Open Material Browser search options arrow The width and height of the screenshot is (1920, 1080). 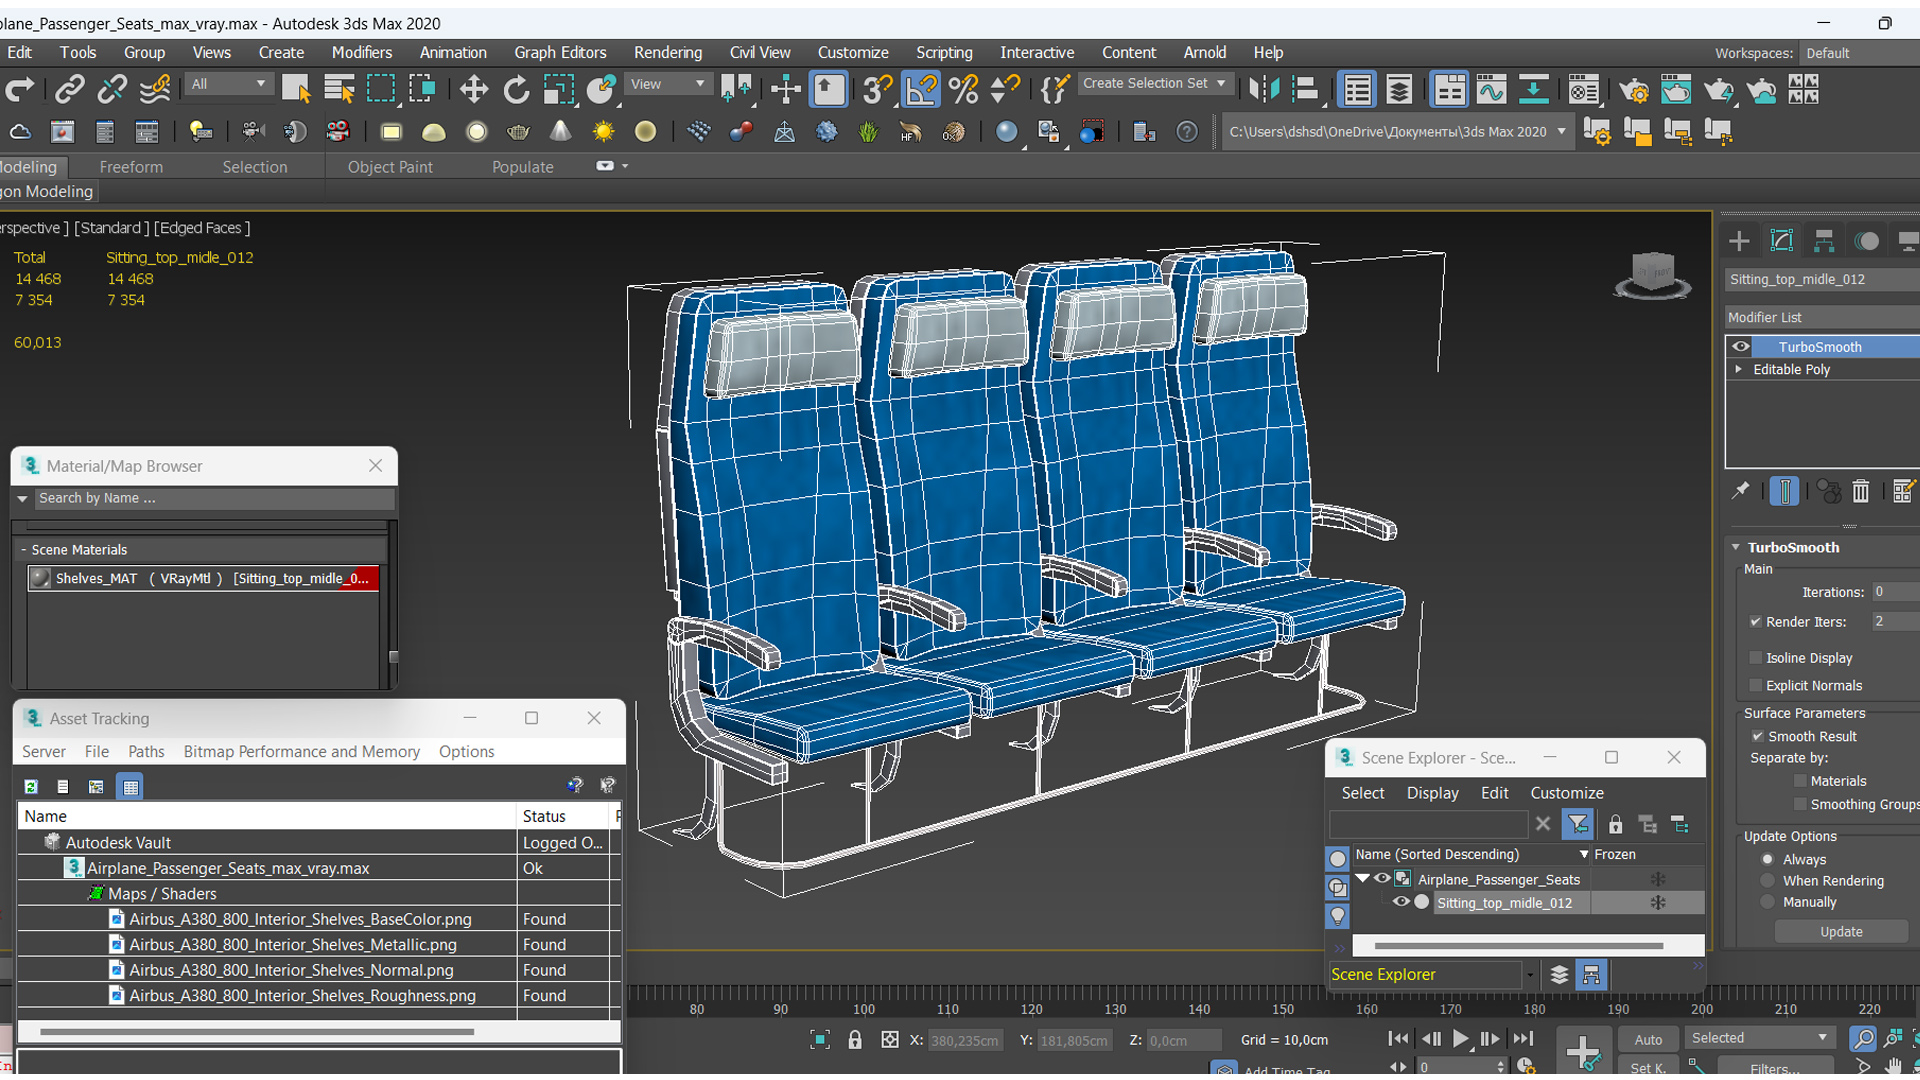(22, 498)
